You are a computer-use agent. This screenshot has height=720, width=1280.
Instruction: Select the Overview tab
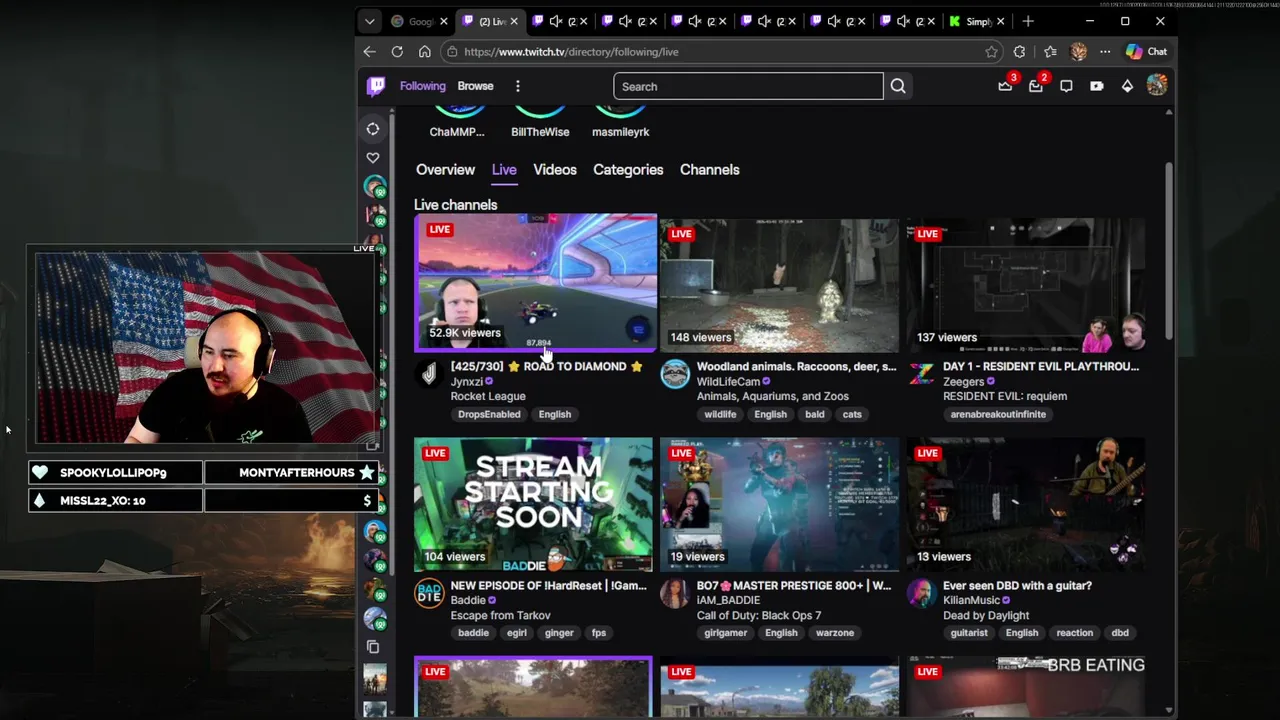pos(445,170)
